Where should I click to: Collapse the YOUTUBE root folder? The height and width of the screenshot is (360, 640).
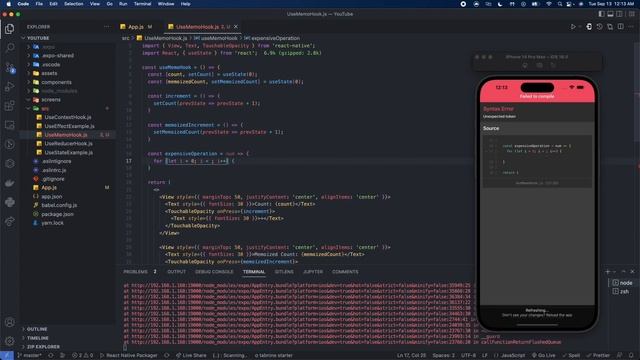(68, 38)
